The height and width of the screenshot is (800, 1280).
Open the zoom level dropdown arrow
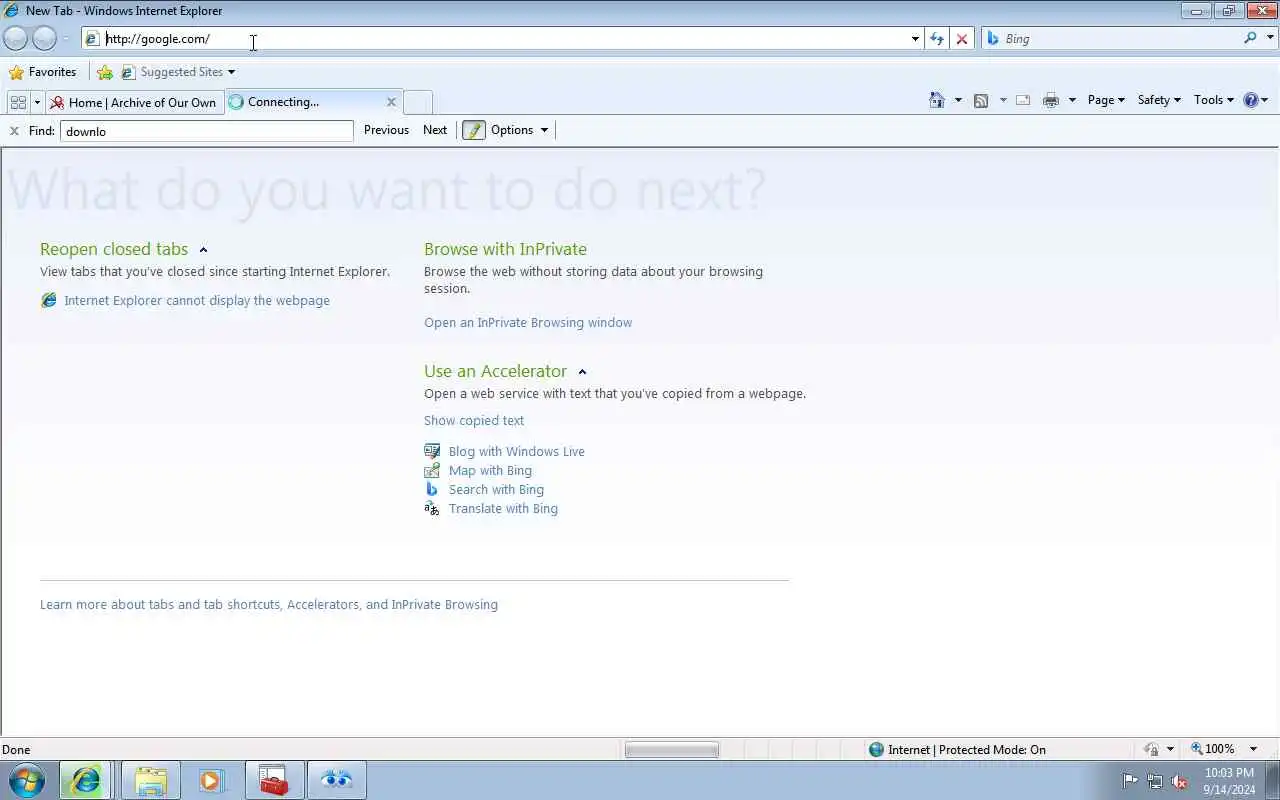click(1253, 749)
